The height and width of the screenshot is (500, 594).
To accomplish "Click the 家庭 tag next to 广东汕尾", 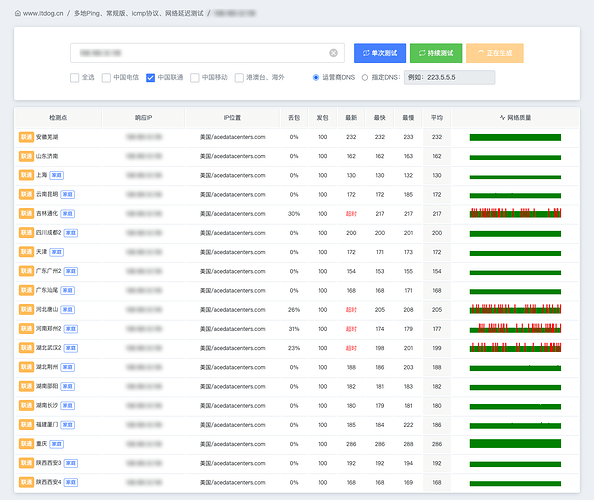I will click(x=67, y=291).
